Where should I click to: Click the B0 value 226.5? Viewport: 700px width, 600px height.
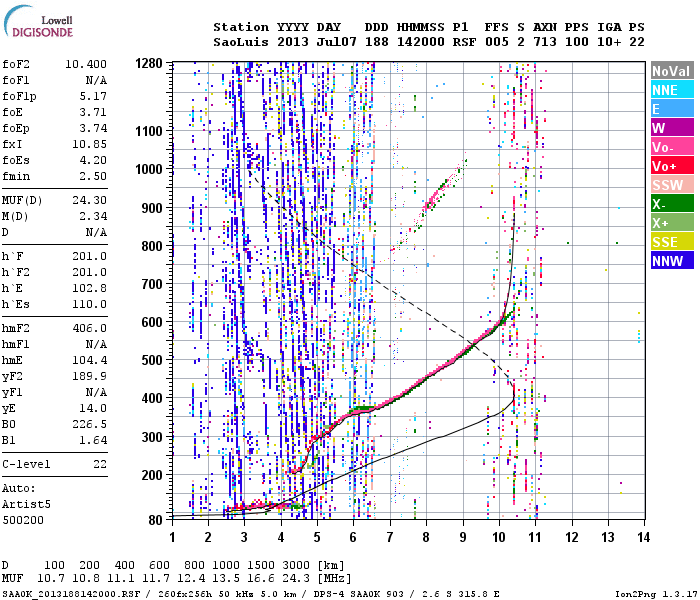pos(90,424)
